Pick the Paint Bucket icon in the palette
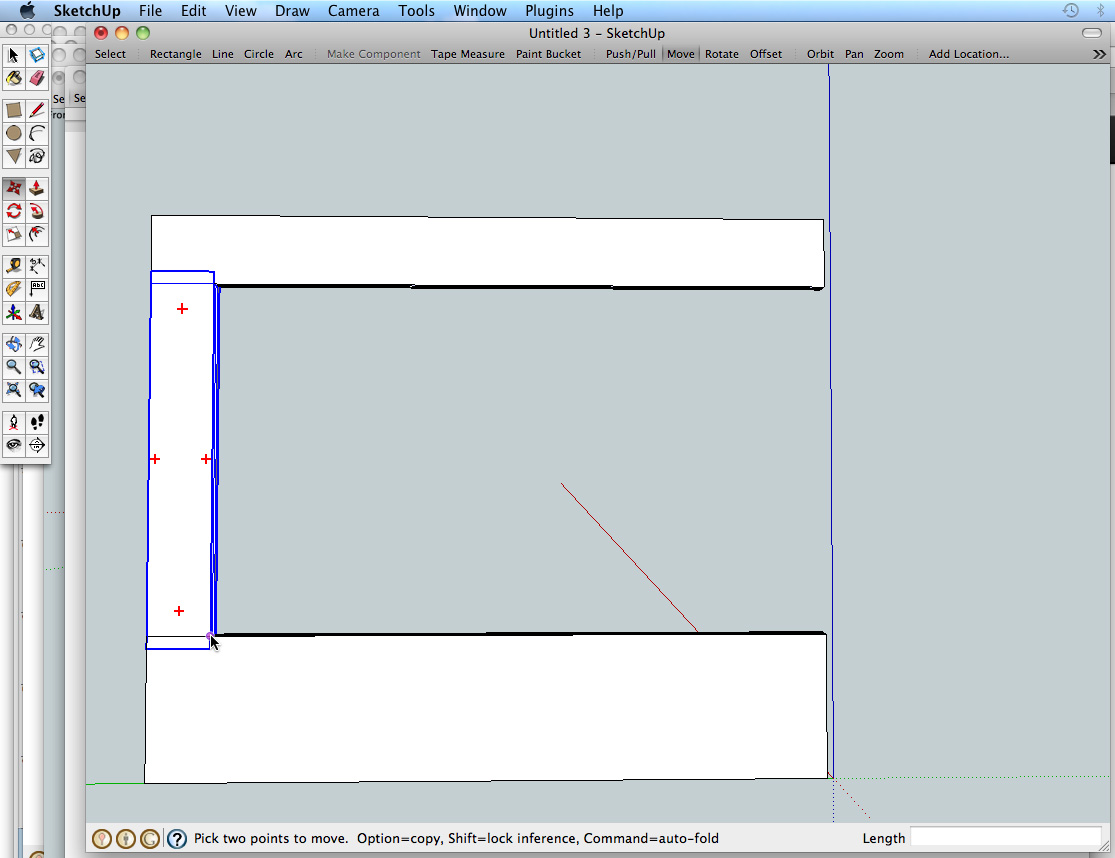The image size is (1115, 858). click(x=14, y=78)
